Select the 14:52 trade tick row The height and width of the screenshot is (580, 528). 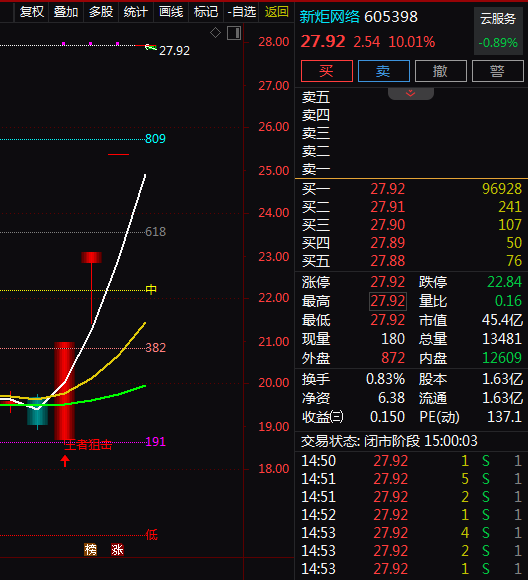click(411, 515)
